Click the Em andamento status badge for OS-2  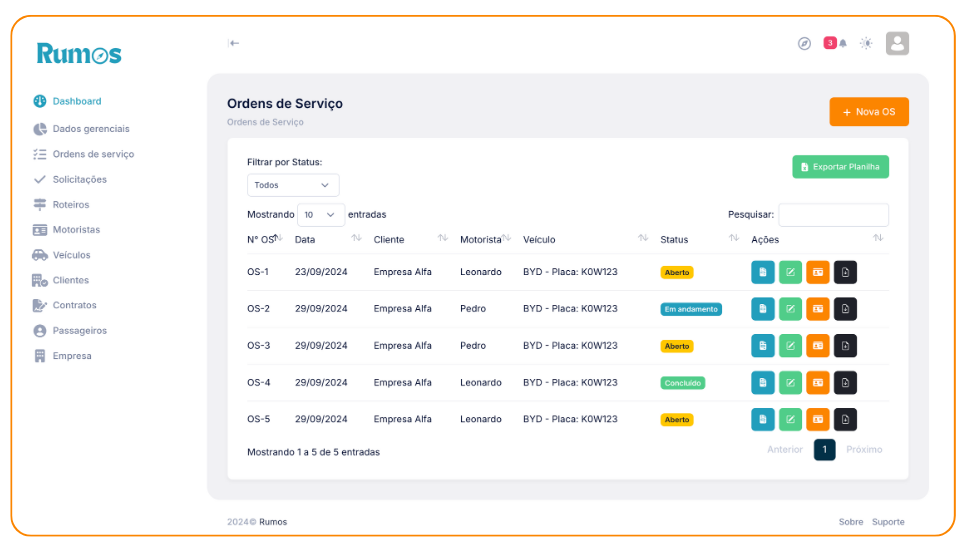pyautogui.click(x=691, y=309)
